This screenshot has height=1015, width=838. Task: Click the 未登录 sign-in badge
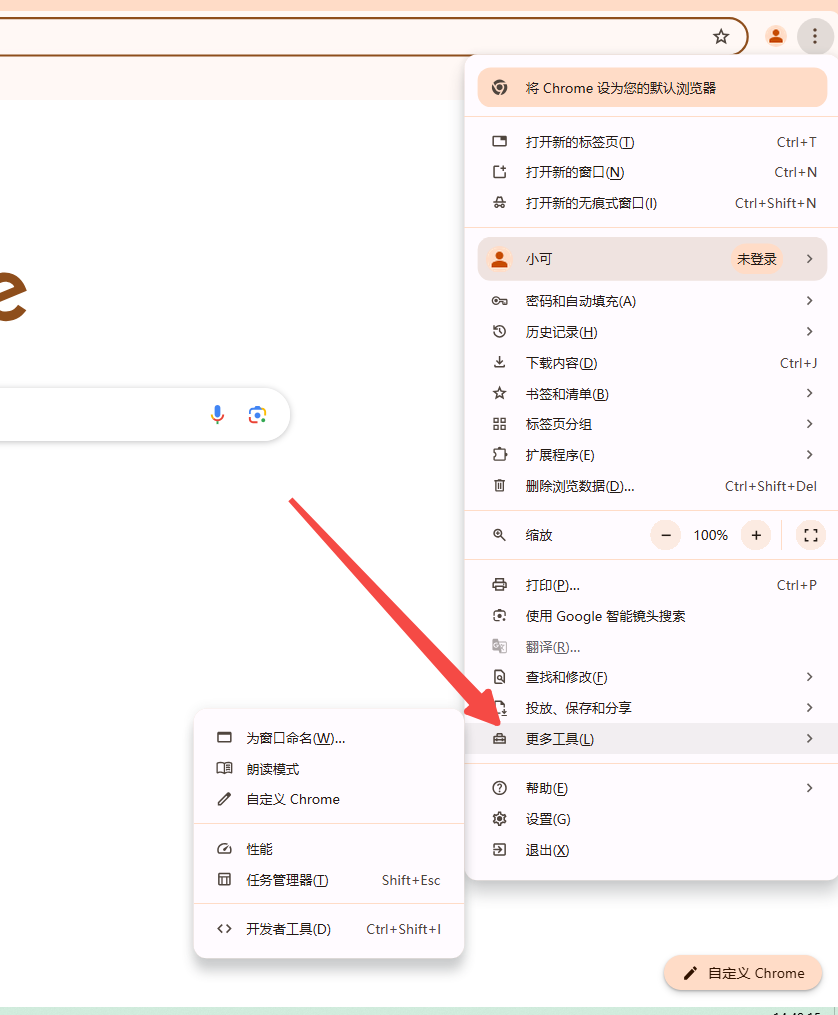click(756, 259)
